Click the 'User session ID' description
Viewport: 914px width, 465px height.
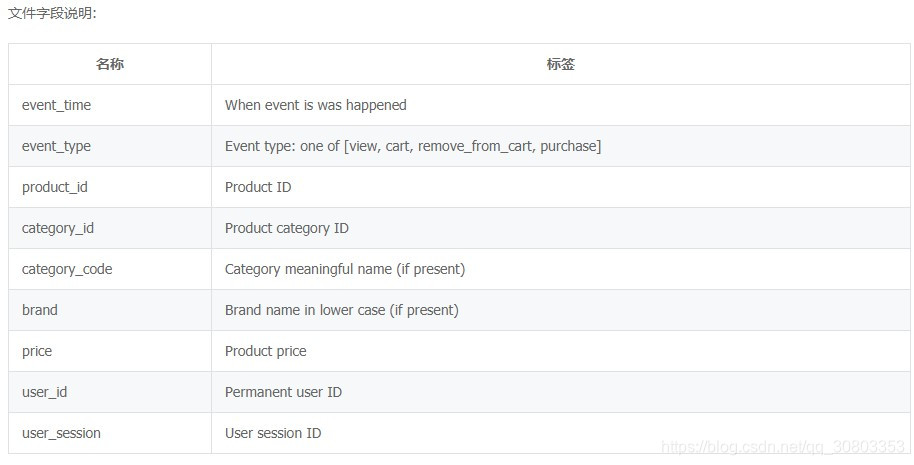coord(273,433)
